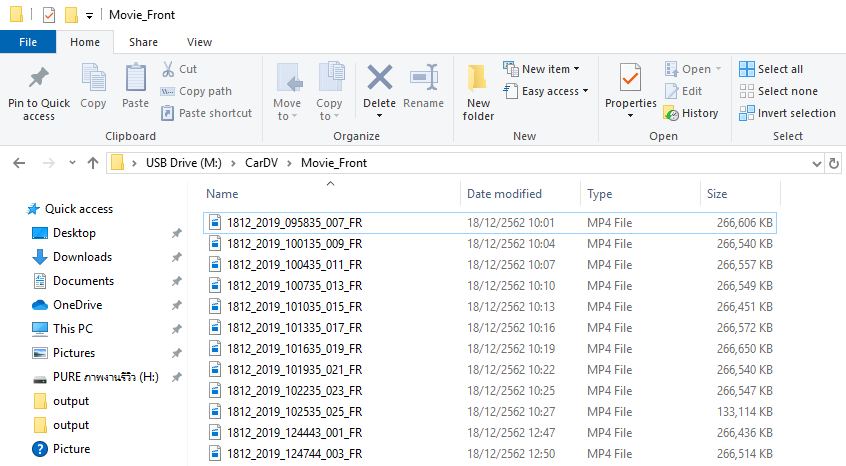Open the address bar history dropdown

pyautogui.click(x=817, y=163)
